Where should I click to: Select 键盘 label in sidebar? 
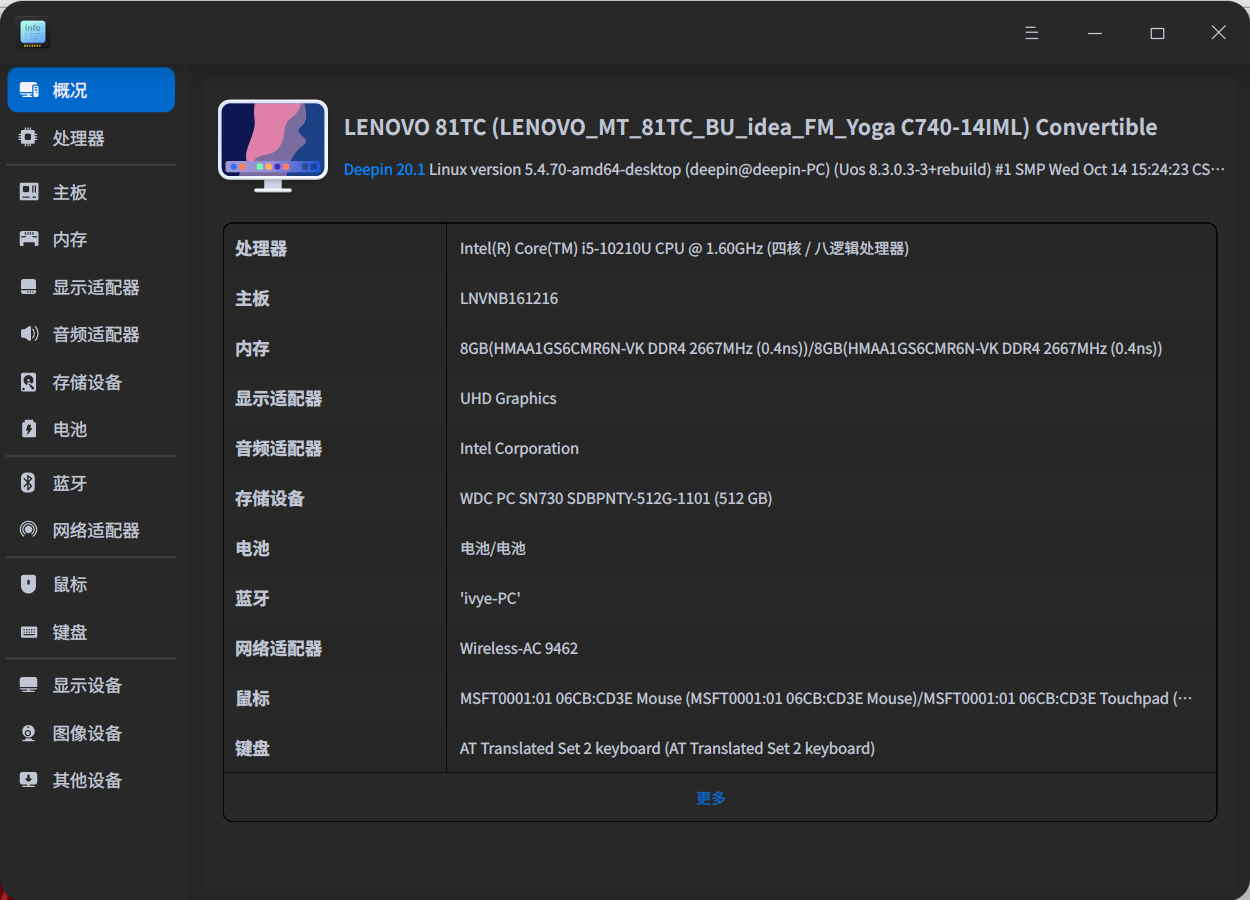pyautogui.click(x=70, y=632)
